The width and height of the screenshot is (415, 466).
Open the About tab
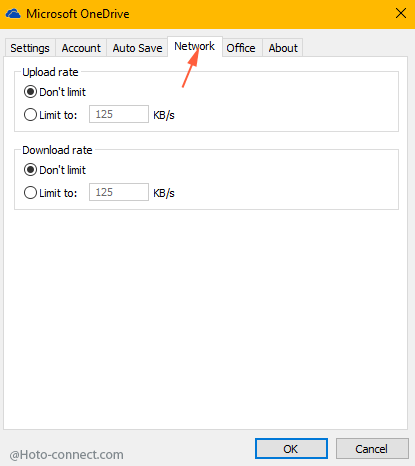(283, 48)
